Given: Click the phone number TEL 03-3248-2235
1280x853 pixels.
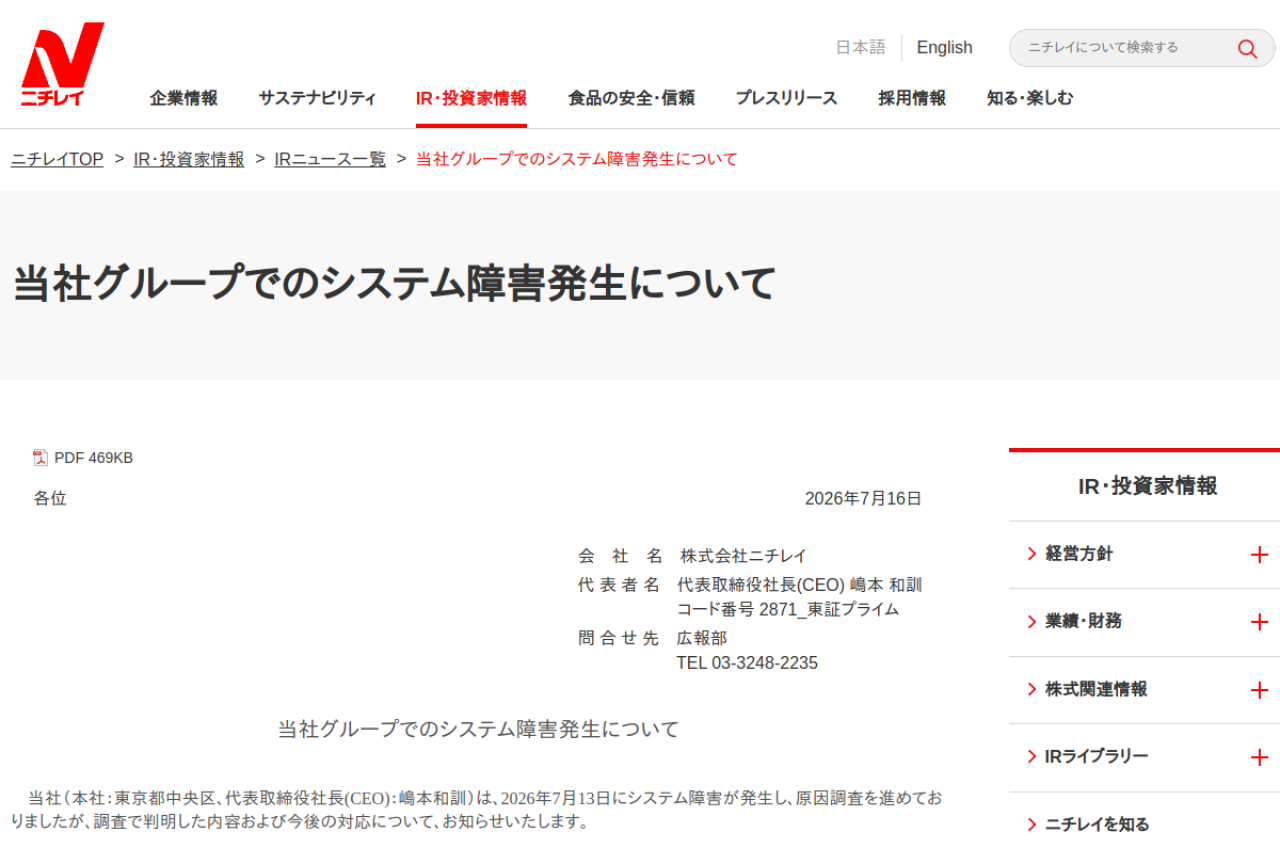Looking at the screenshot, I should (747, 663).
